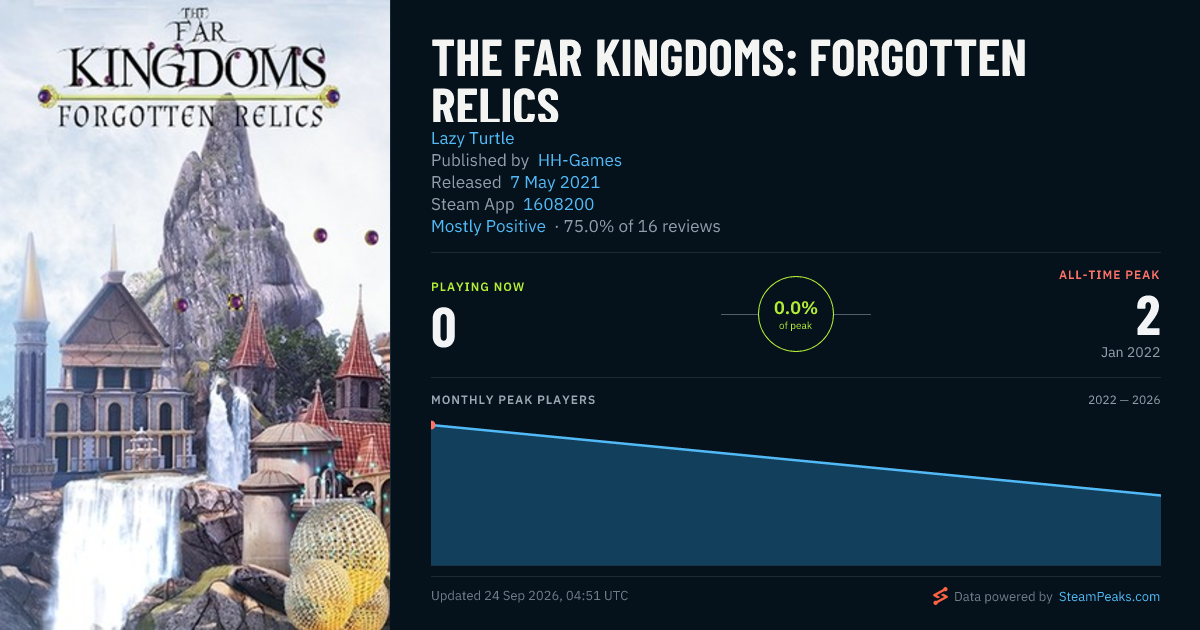The height and width of the screenshot is (630, 1200).
Task: Click the release date 7 May 2021
Action: pos(555,182)
